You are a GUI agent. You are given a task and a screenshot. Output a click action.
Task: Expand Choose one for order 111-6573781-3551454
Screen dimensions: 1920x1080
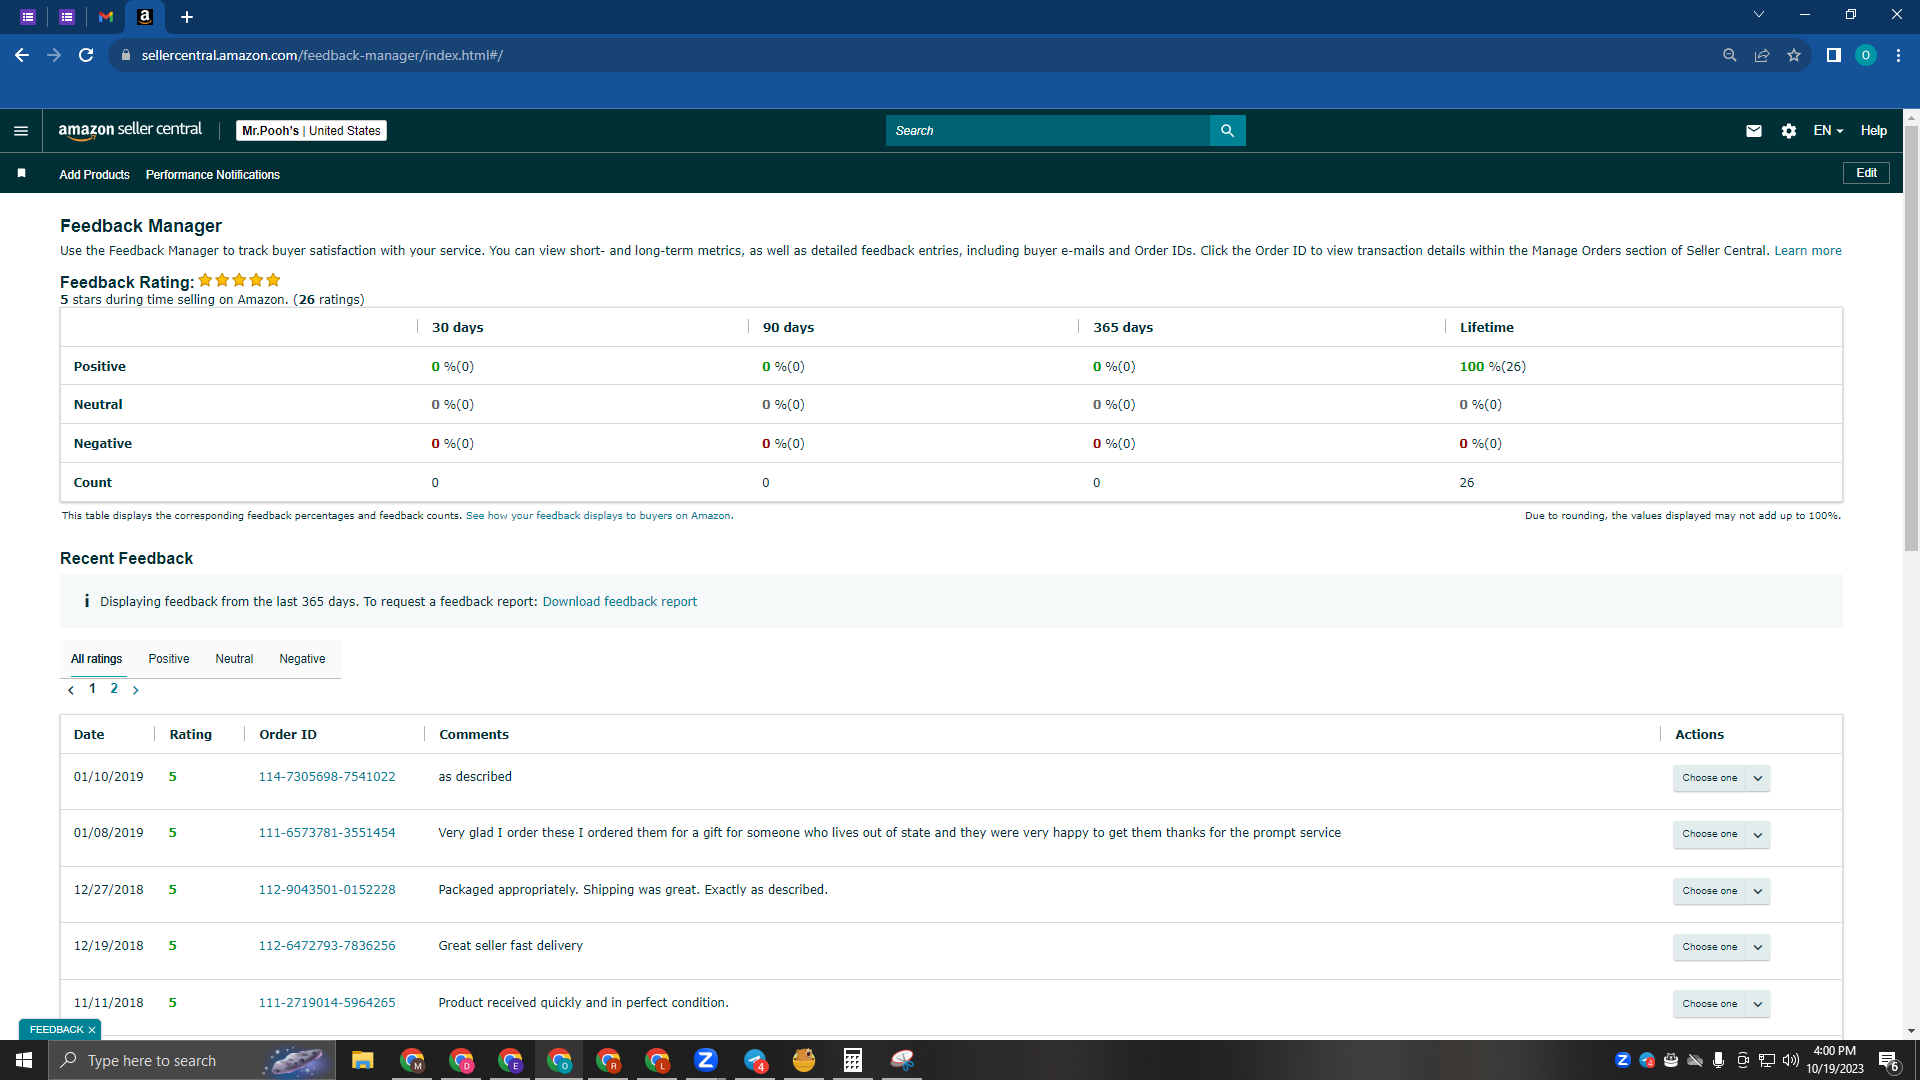[1721, 834]
